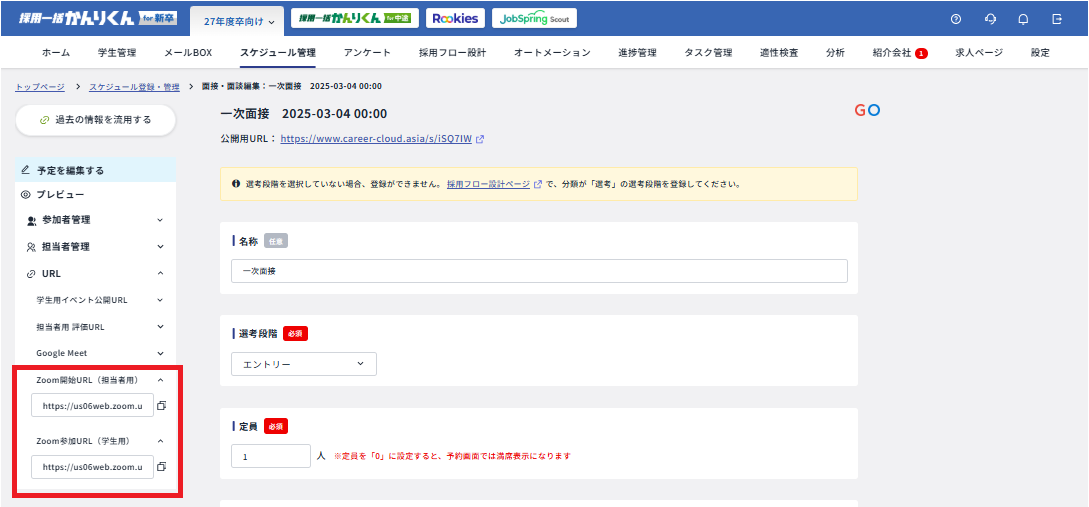Copy the Zoom参加URL (学生用) link
Image resolution: width=1089 pixels, height=507 pixels.
coord(161,467)
